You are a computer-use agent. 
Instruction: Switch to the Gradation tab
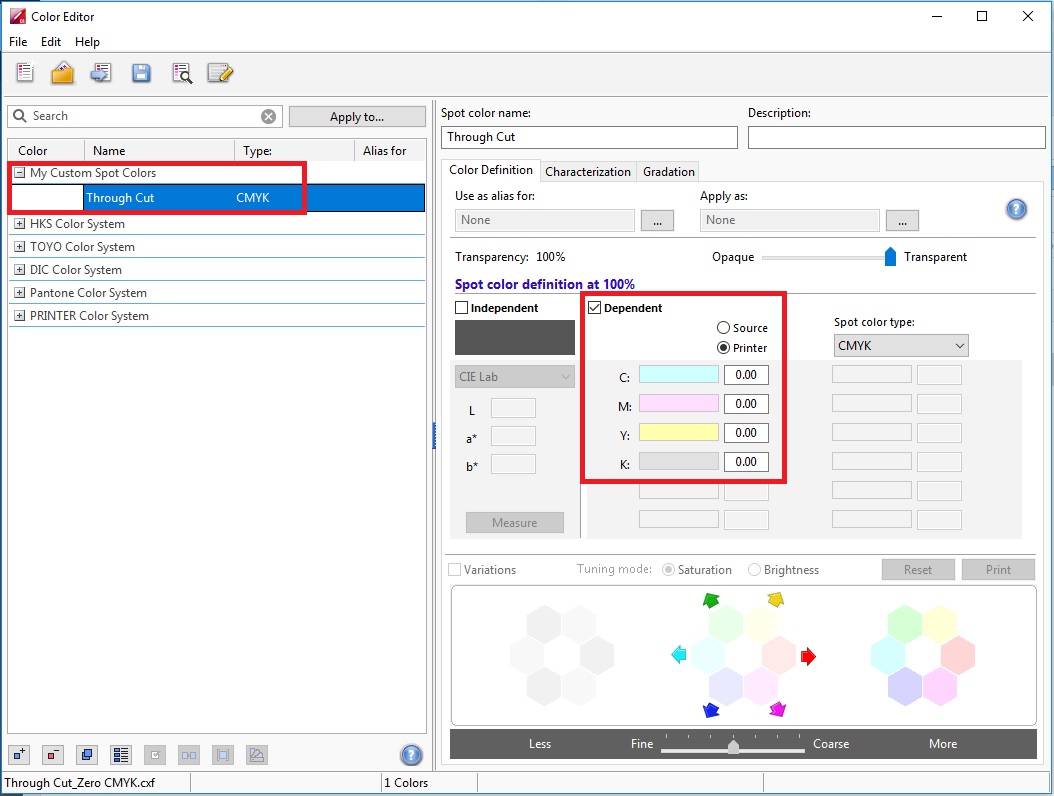point(669,171)
